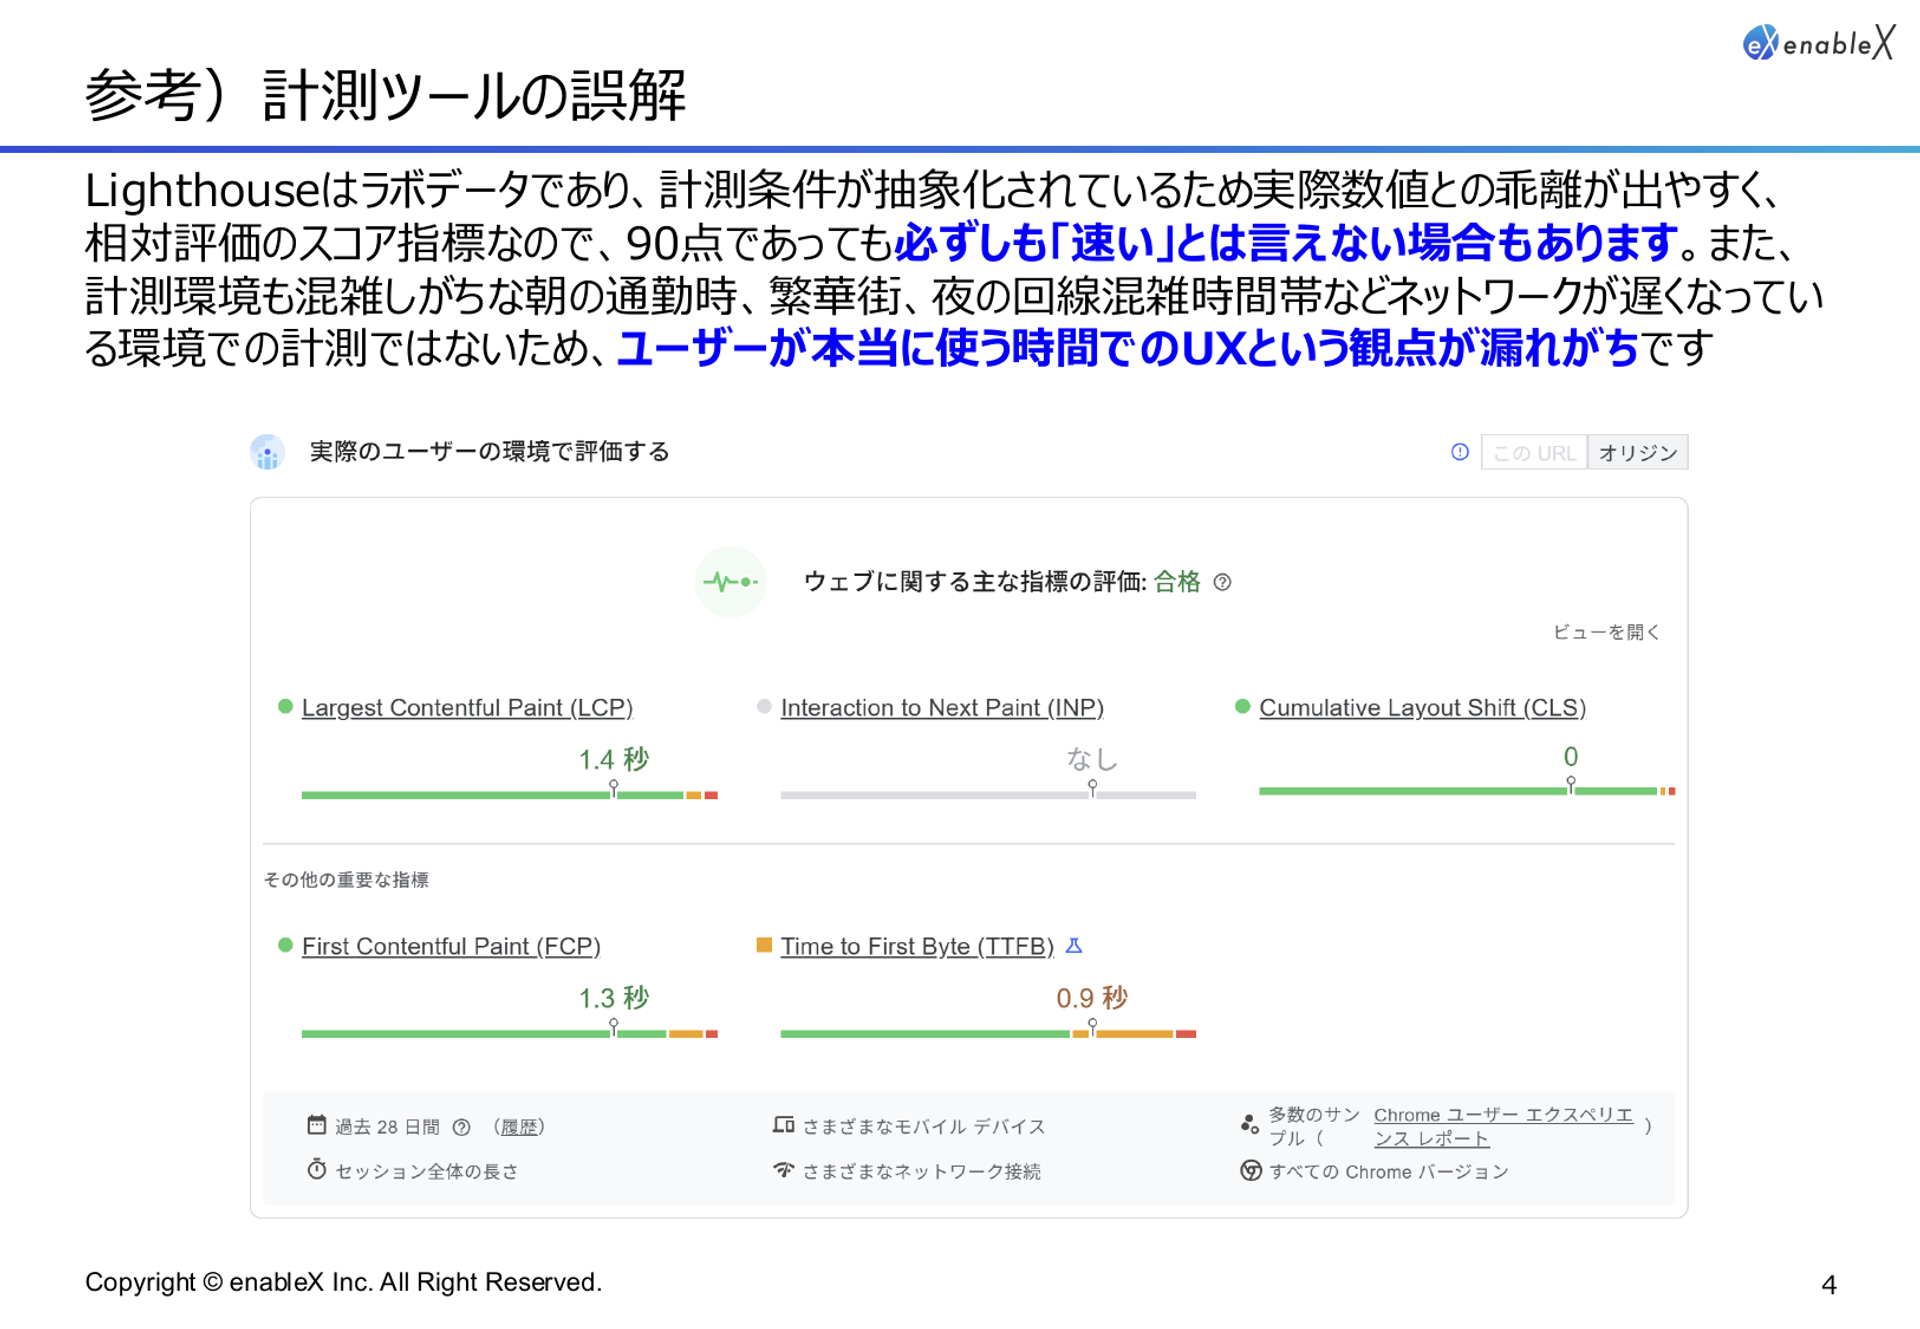Select the この URL tab
Image resolution: width=1920 pixels, height=1329 pixels.
click(x=1534, y=452)
